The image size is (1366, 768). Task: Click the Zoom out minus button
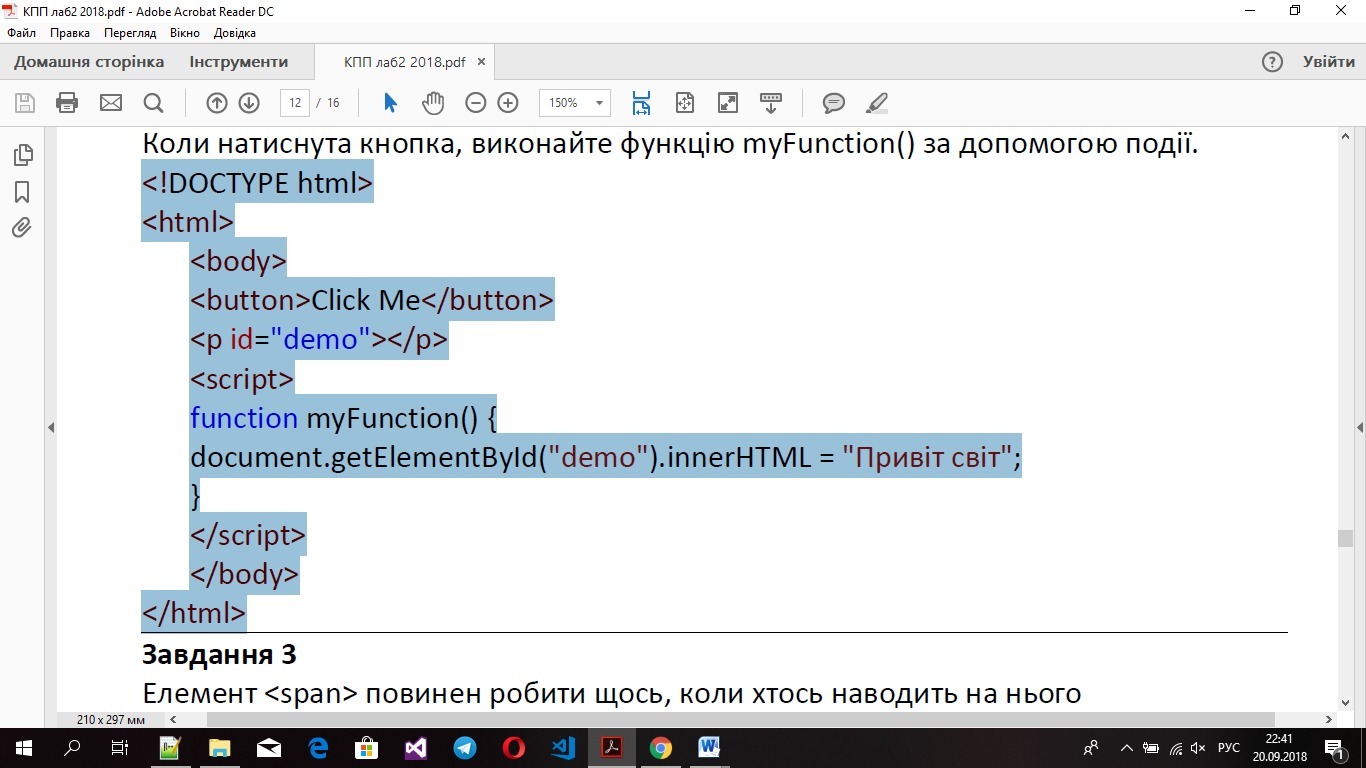pos(476,103)
